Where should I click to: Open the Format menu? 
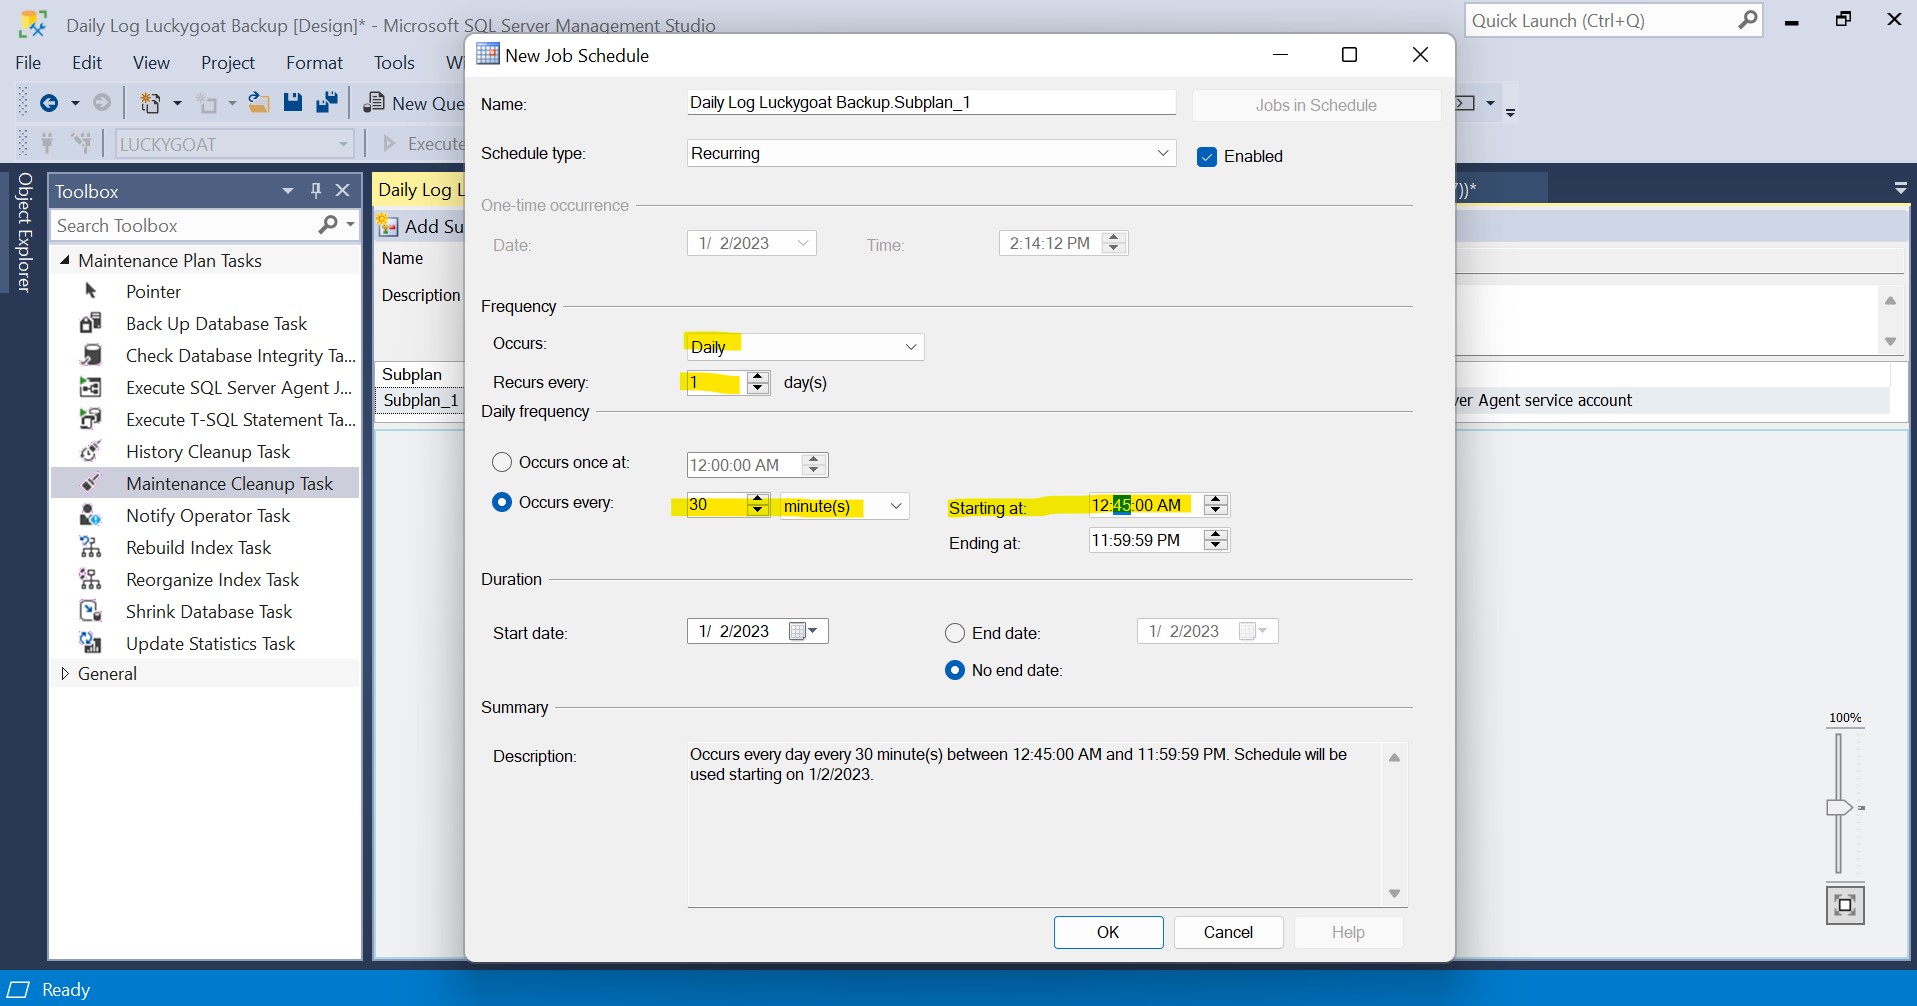tap(314, 62)
